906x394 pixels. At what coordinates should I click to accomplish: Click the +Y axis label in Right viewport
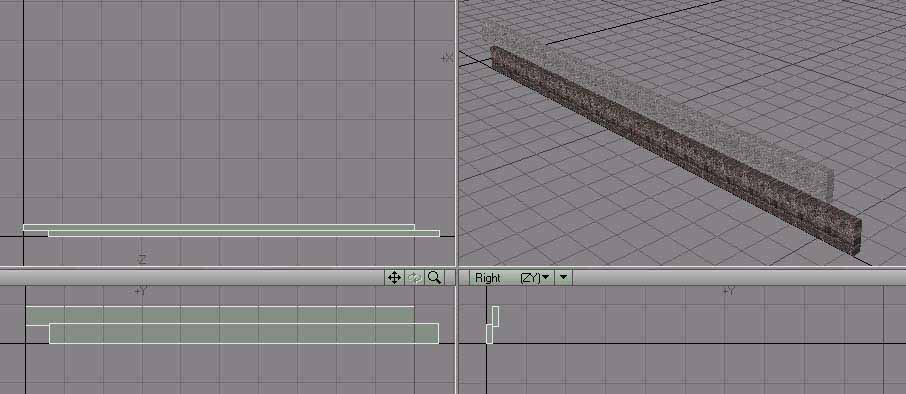(x=729, y=291)
